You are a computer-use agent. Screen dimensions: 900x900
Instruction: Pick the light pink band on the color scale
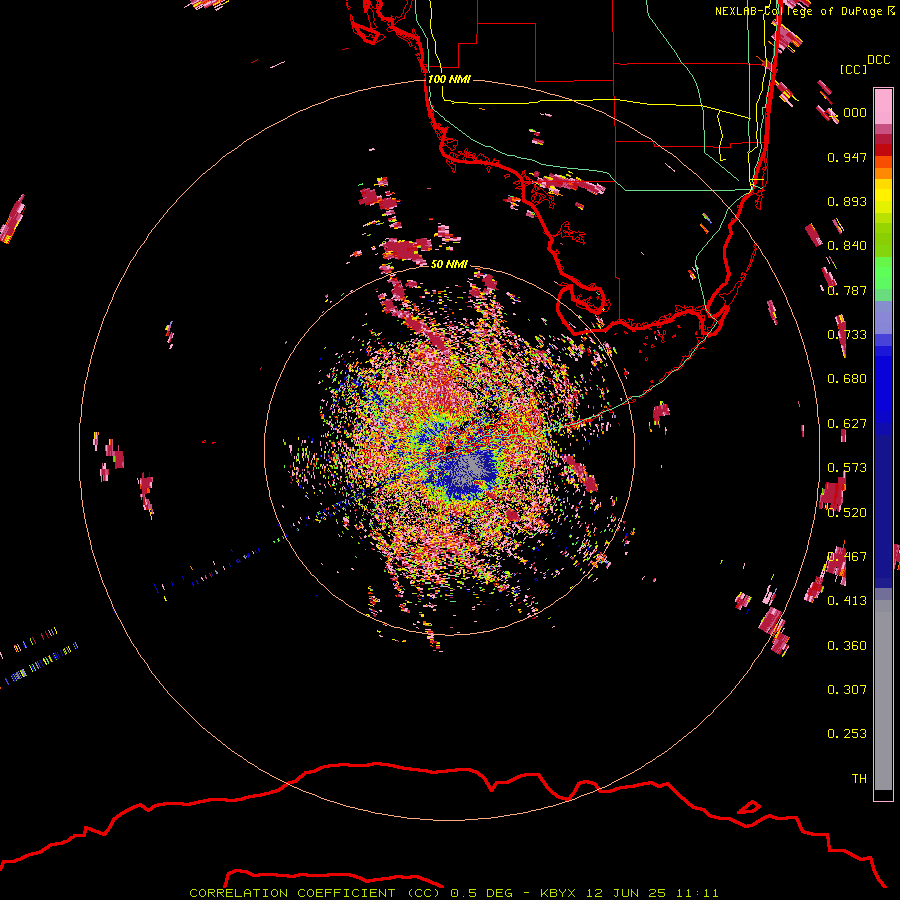883,106
